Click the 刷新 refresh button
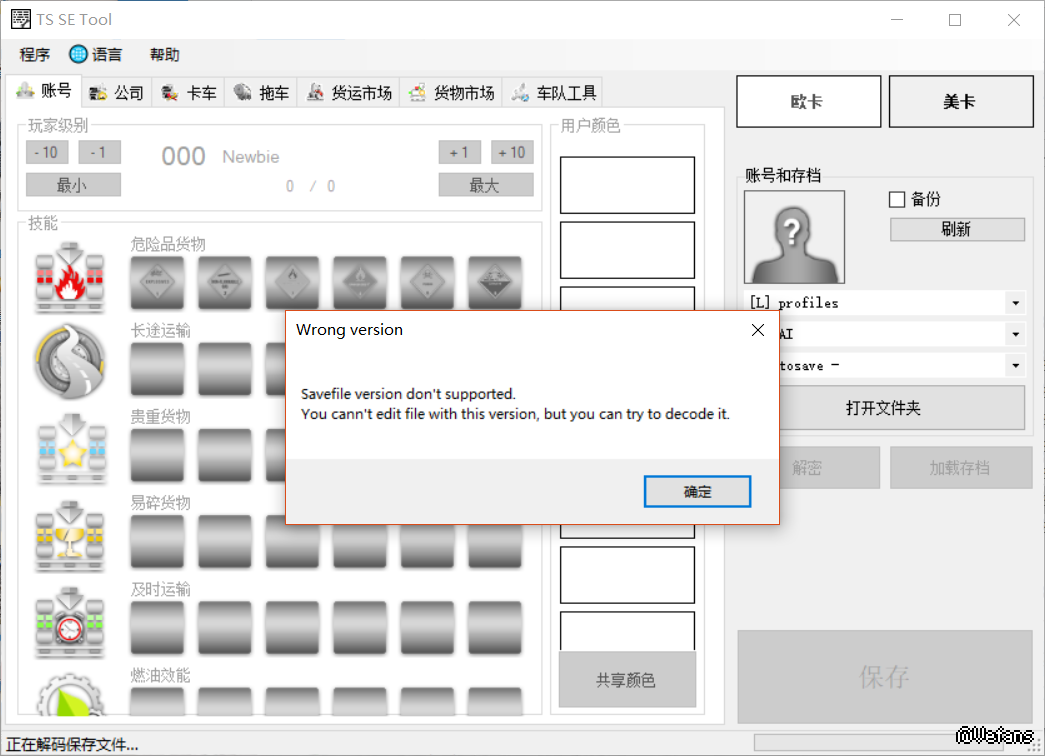This screenshot has width=1045, height=756. tap(957, 229)
